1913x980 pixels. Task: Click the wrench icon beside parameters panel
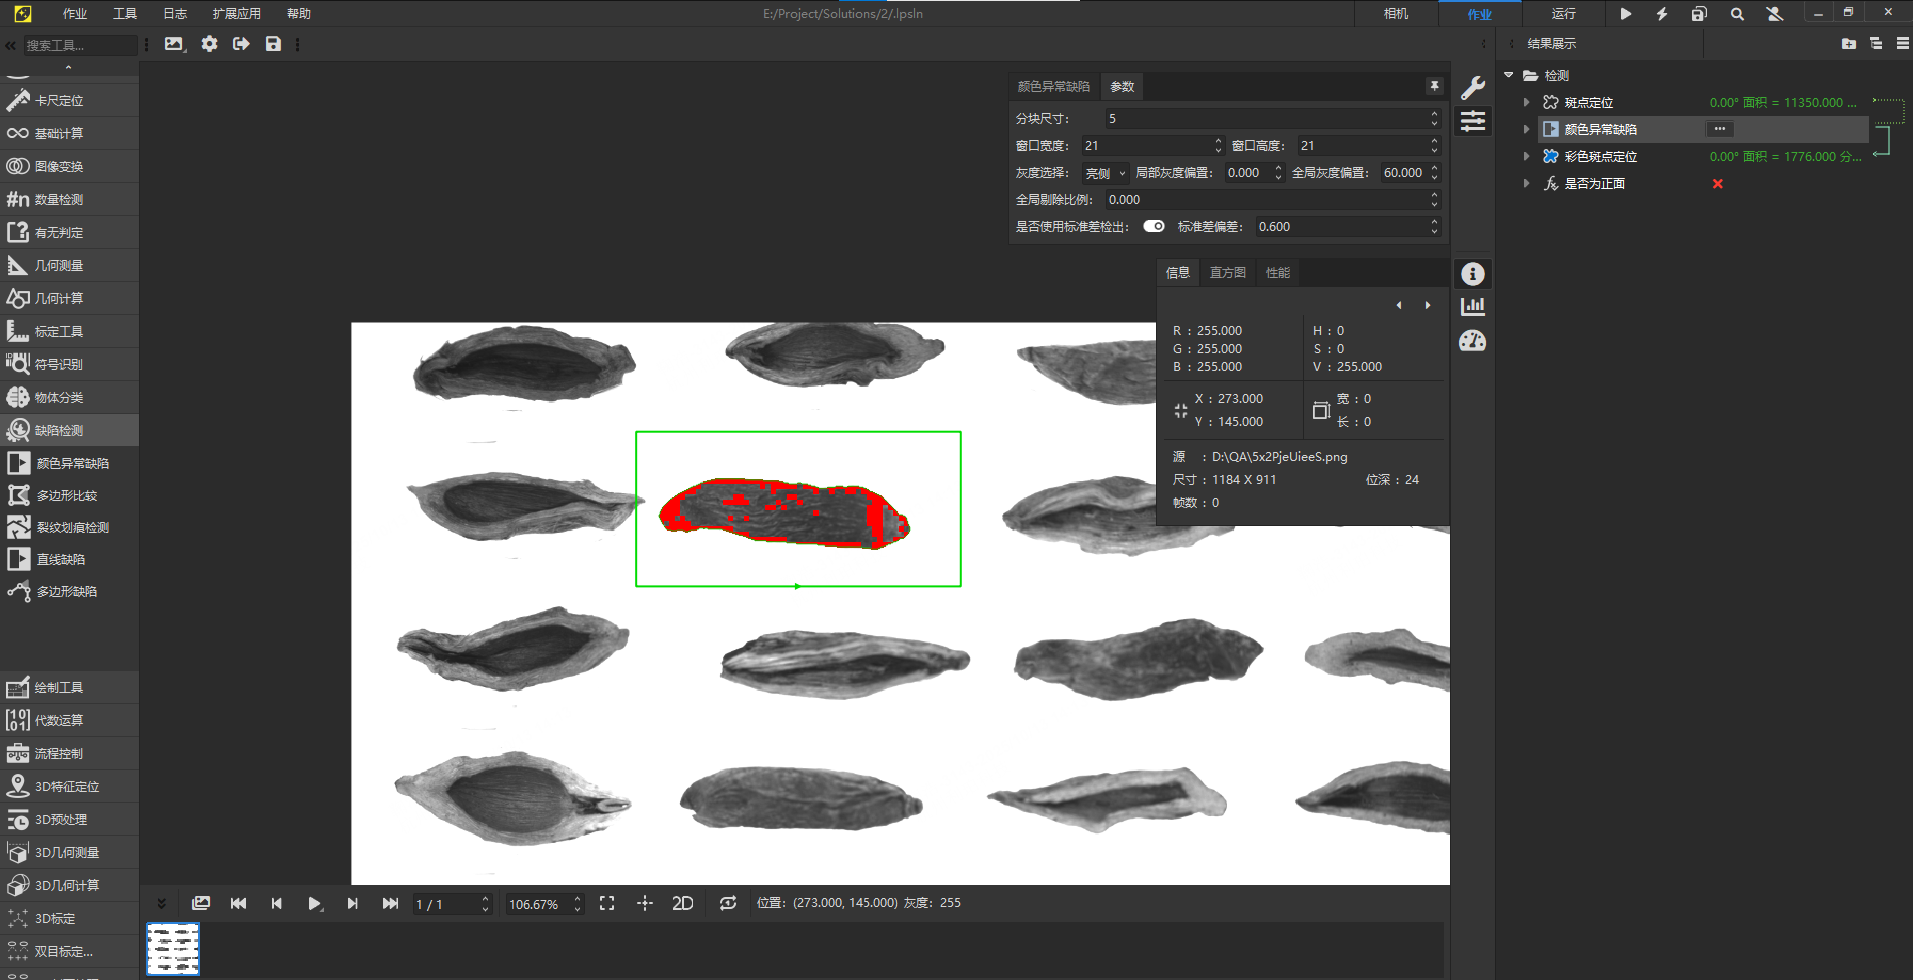coord(1472,88)
